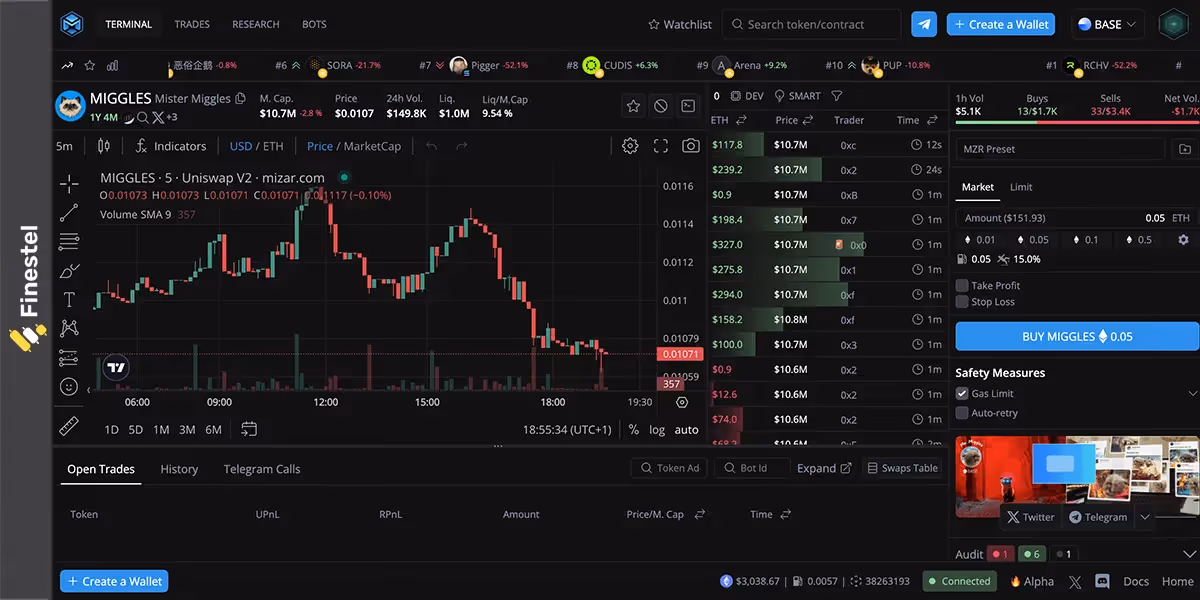Enable the Auto-retry checkbox
The height and width of the screenshot is (600, 1200).
tap(962, 412)
